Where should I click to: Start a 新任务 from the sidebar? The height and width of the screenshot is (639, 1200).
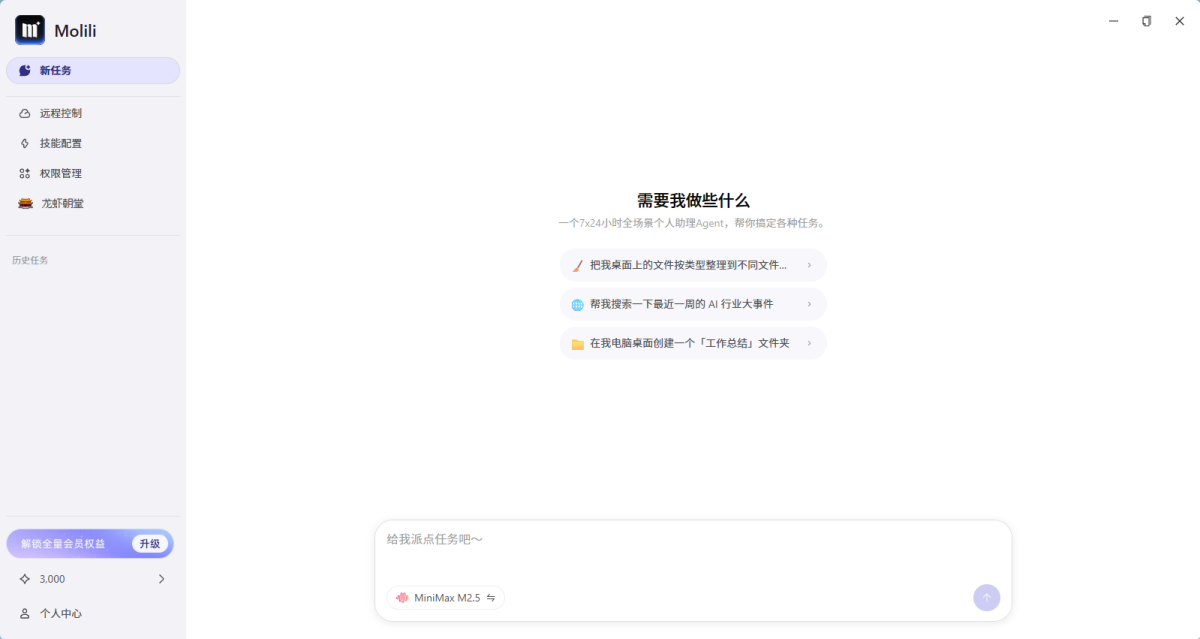(92, 71)
